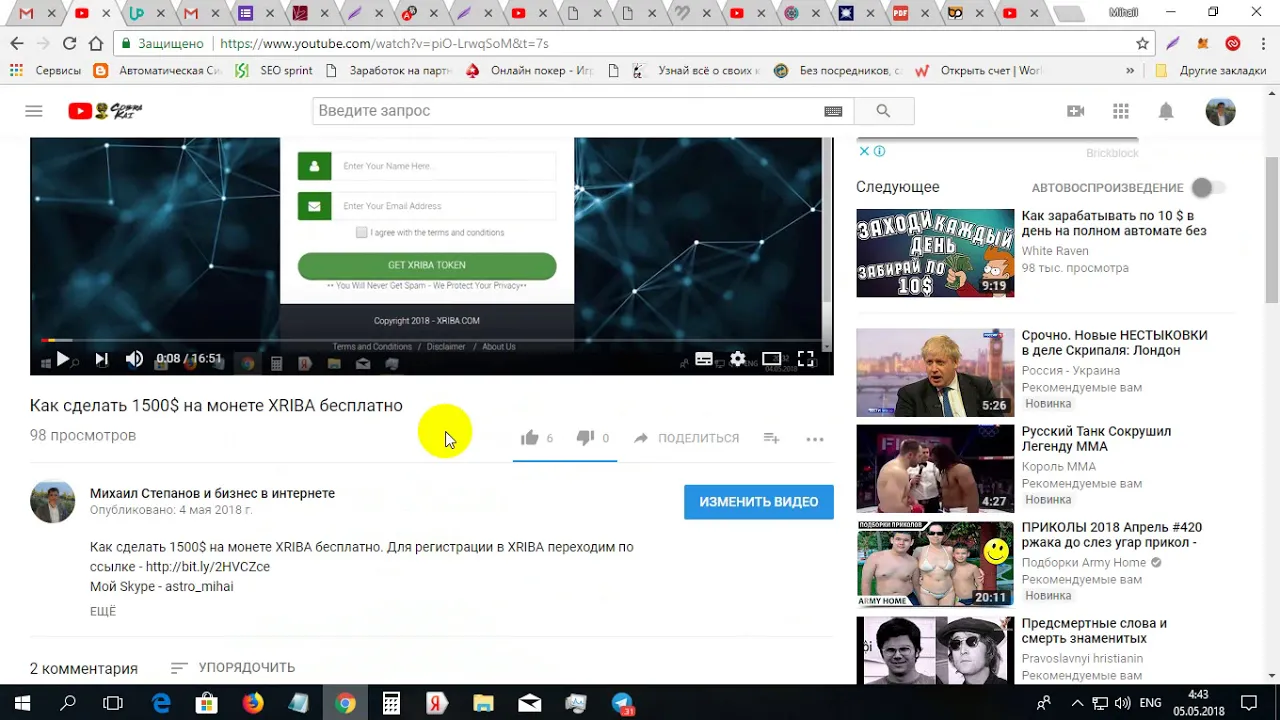Open channel Михаил Степанов и бизнес в интернете
Viewport: 1280px width, 720px height.
click(212, 493)
